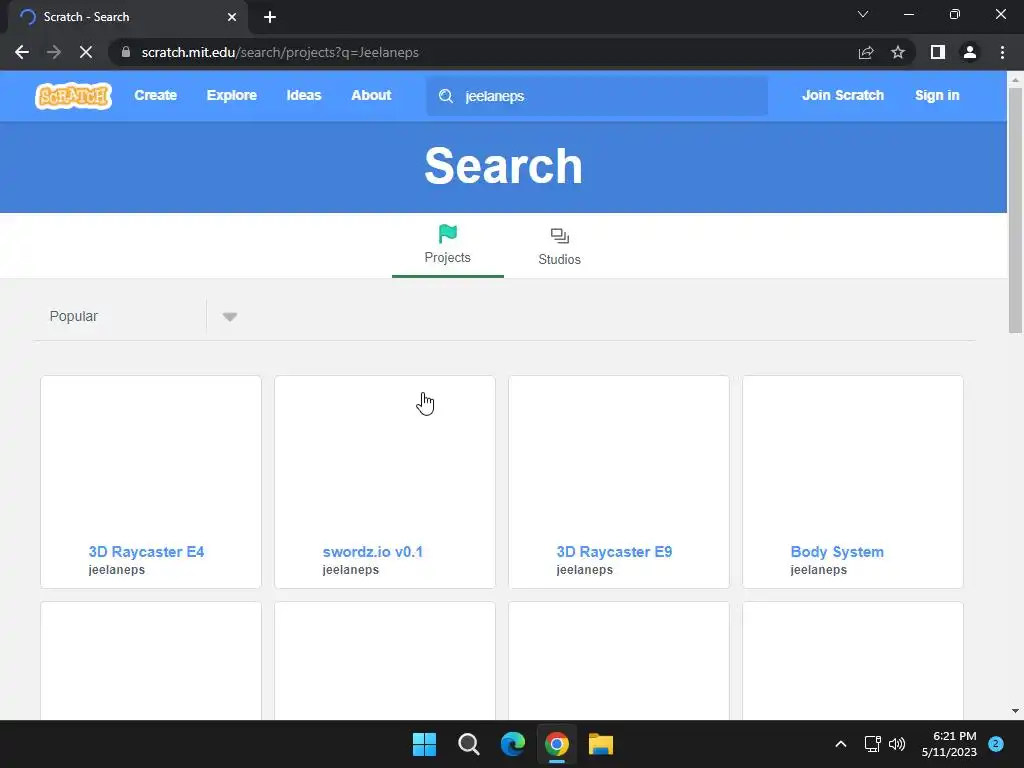
Task: Click the scrollbar down arrow
Action: [1015, 711]
